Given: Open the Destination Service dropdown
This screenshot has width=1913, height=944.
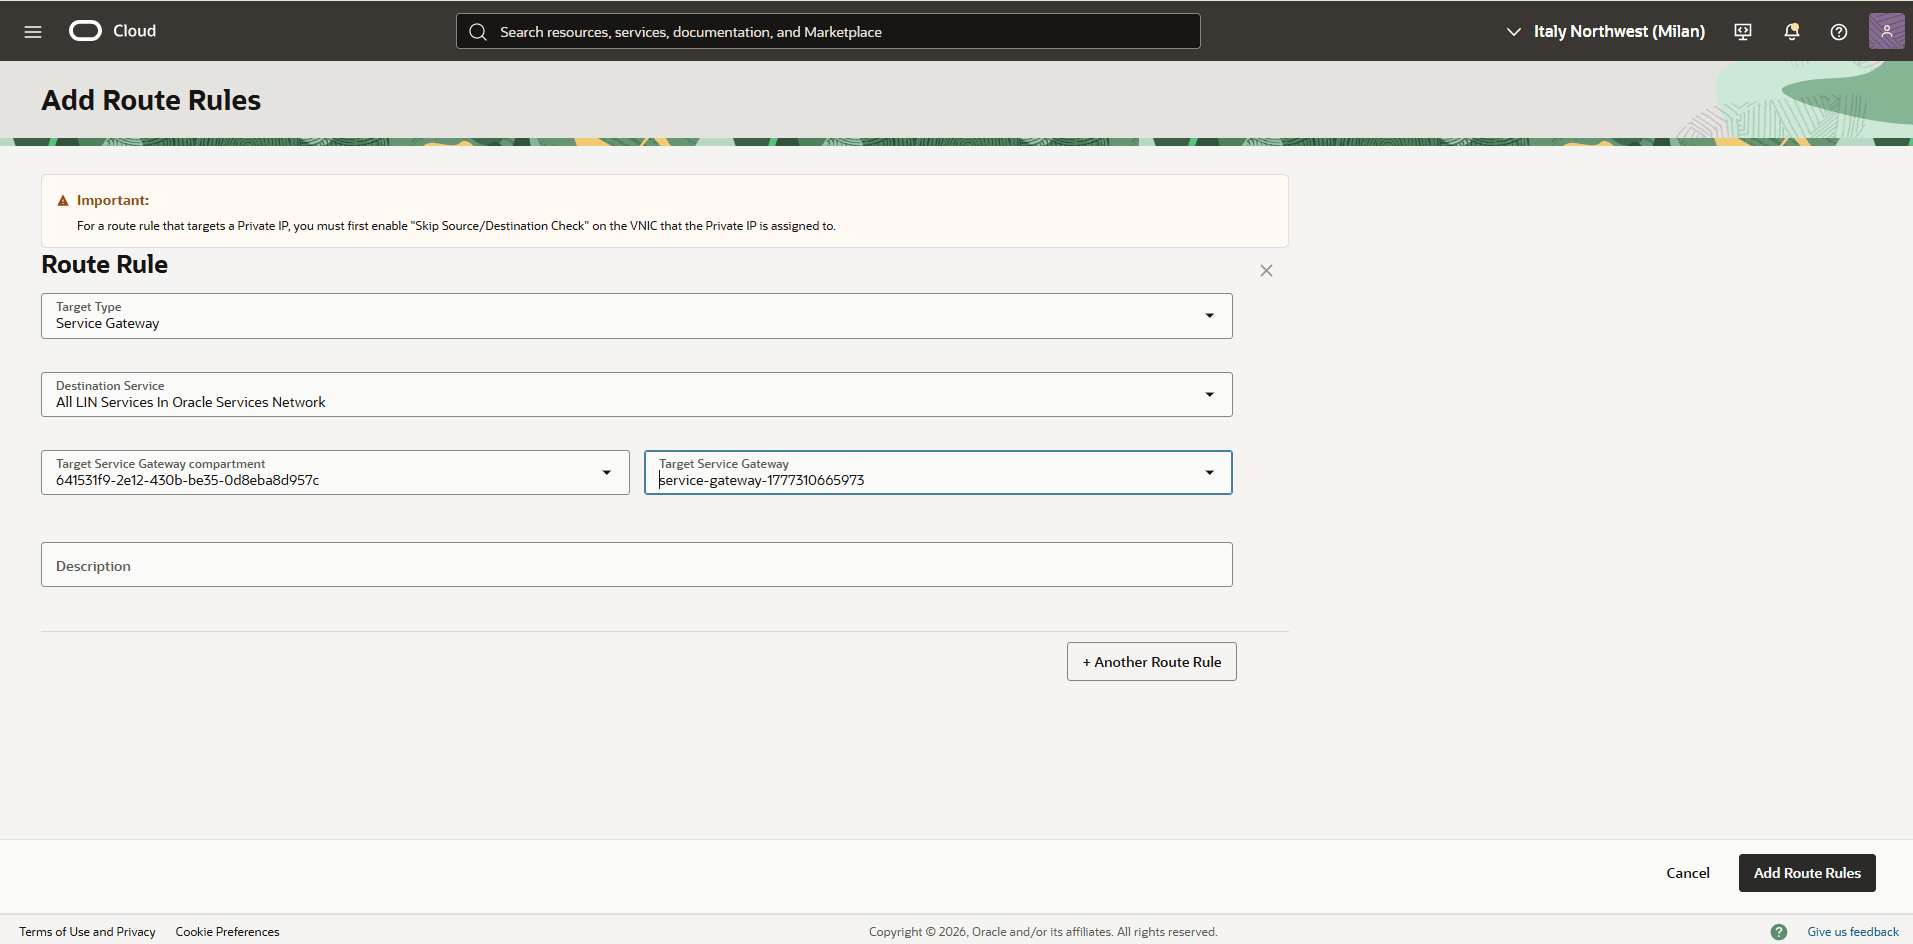Looking at the screenshot, I should coord(637,395).
